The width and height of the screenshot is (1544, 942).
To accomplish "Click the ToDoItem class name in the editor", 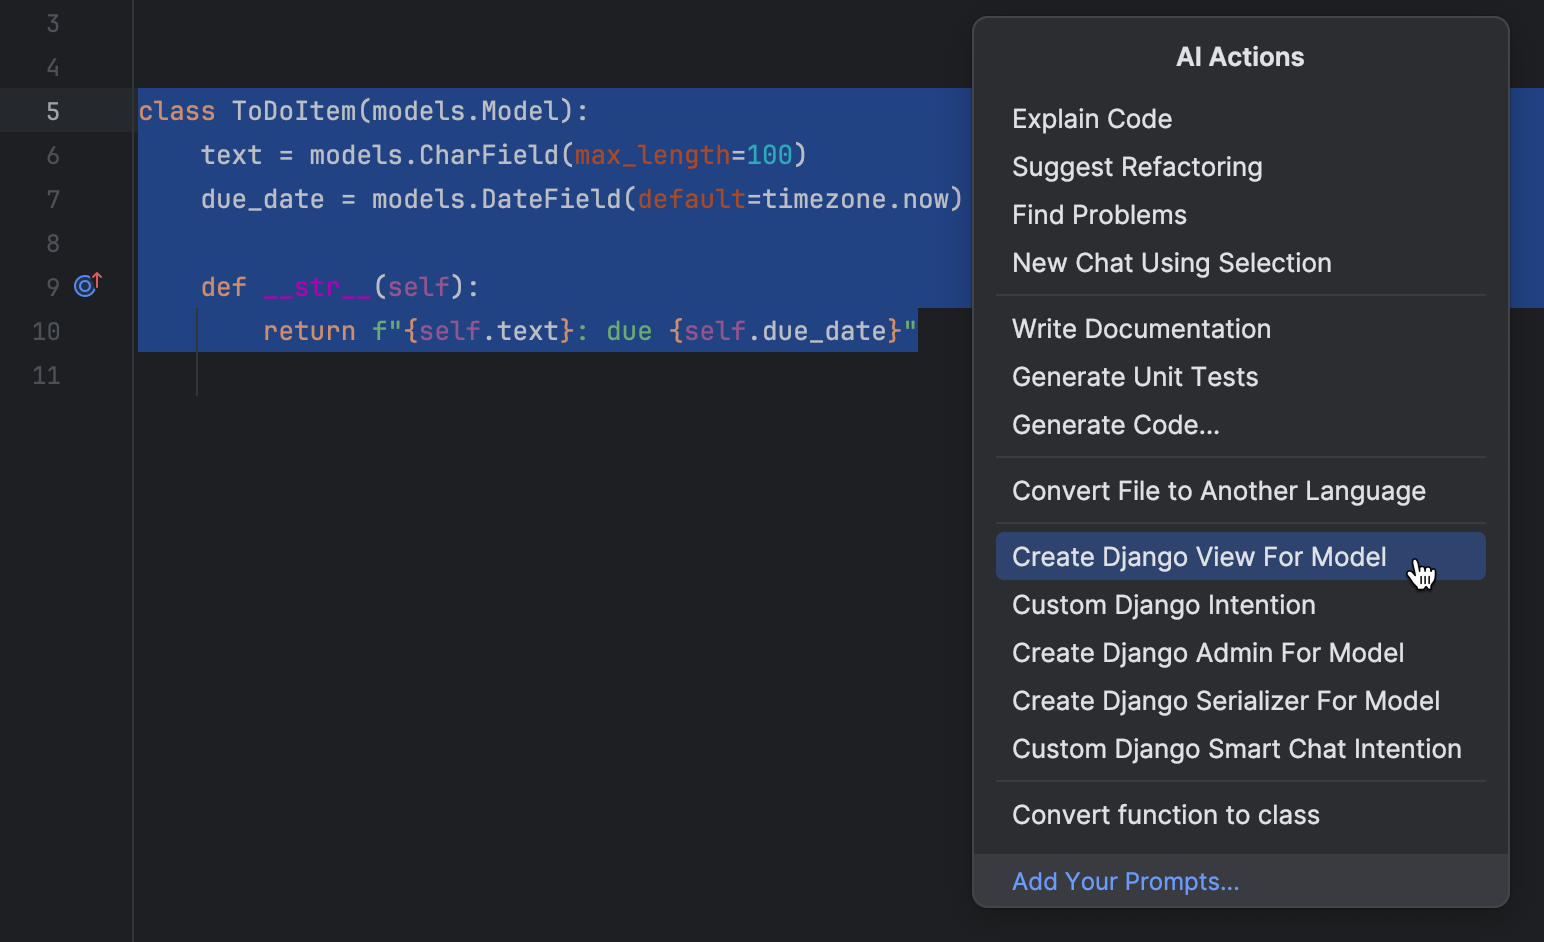I will (294, 111).
